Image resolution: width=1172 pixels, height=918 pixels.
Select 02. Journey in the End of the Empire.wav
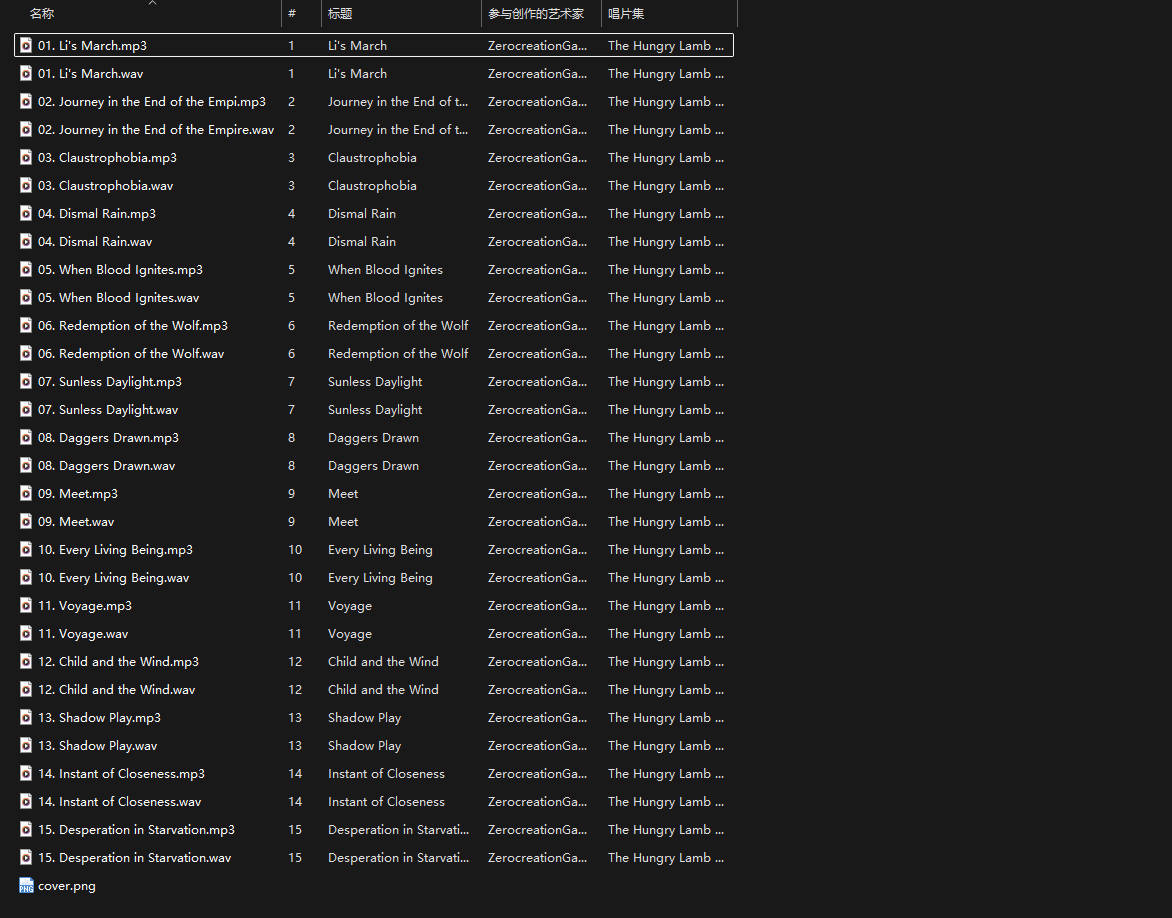coord(166,129)
